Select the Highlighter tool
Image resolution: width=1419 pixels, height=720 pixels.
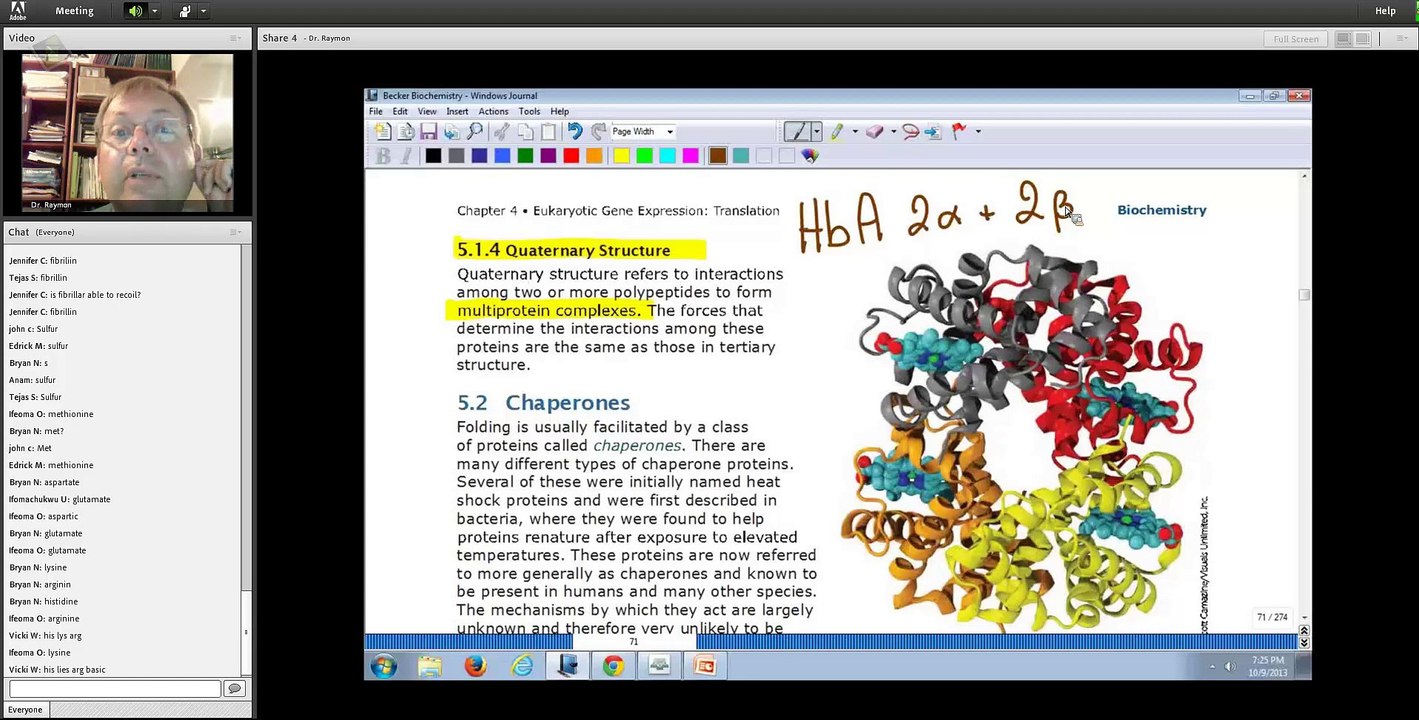(x=837, y=132)
